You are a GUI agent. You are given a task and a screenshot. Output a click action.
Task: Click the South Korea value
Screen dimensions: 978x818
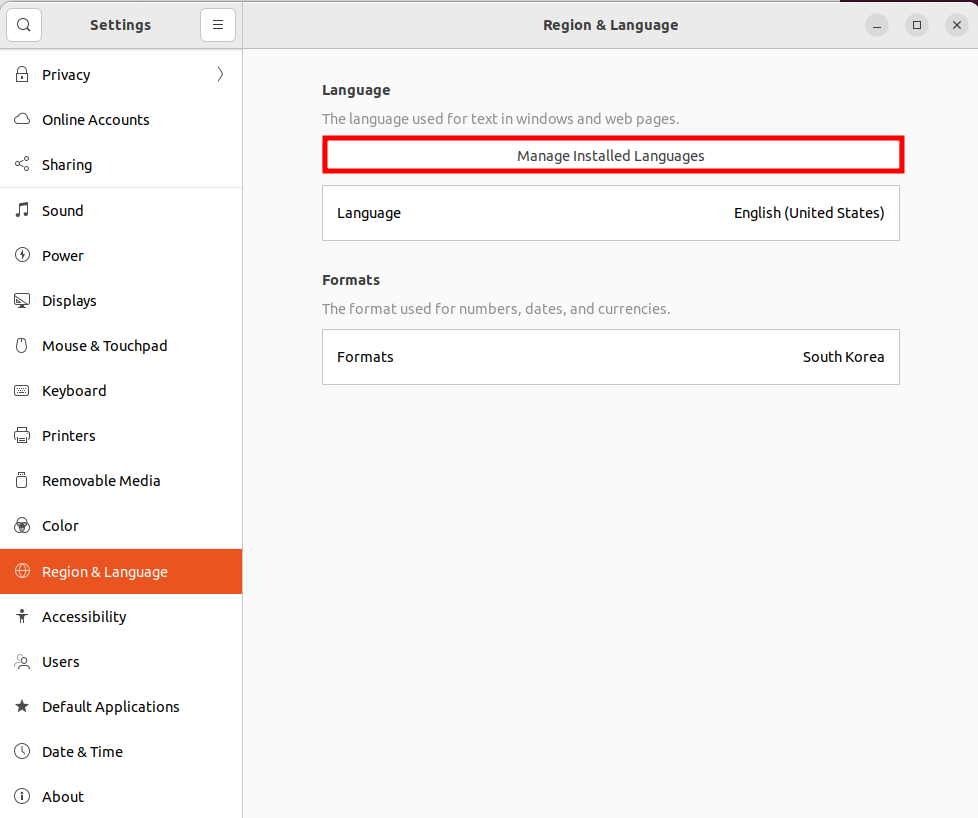pyautogui.click(x=843, y=357)
